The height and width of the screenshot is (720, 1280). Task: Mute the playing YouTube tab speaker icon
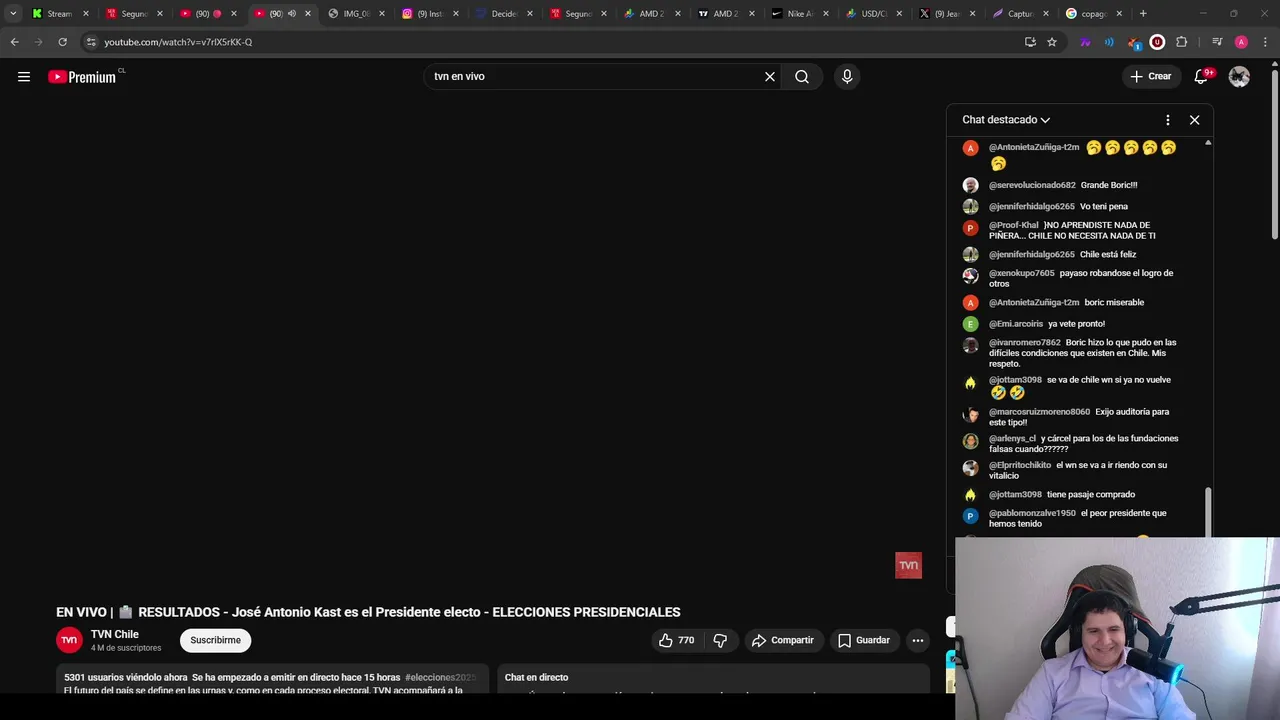(292, 14)
